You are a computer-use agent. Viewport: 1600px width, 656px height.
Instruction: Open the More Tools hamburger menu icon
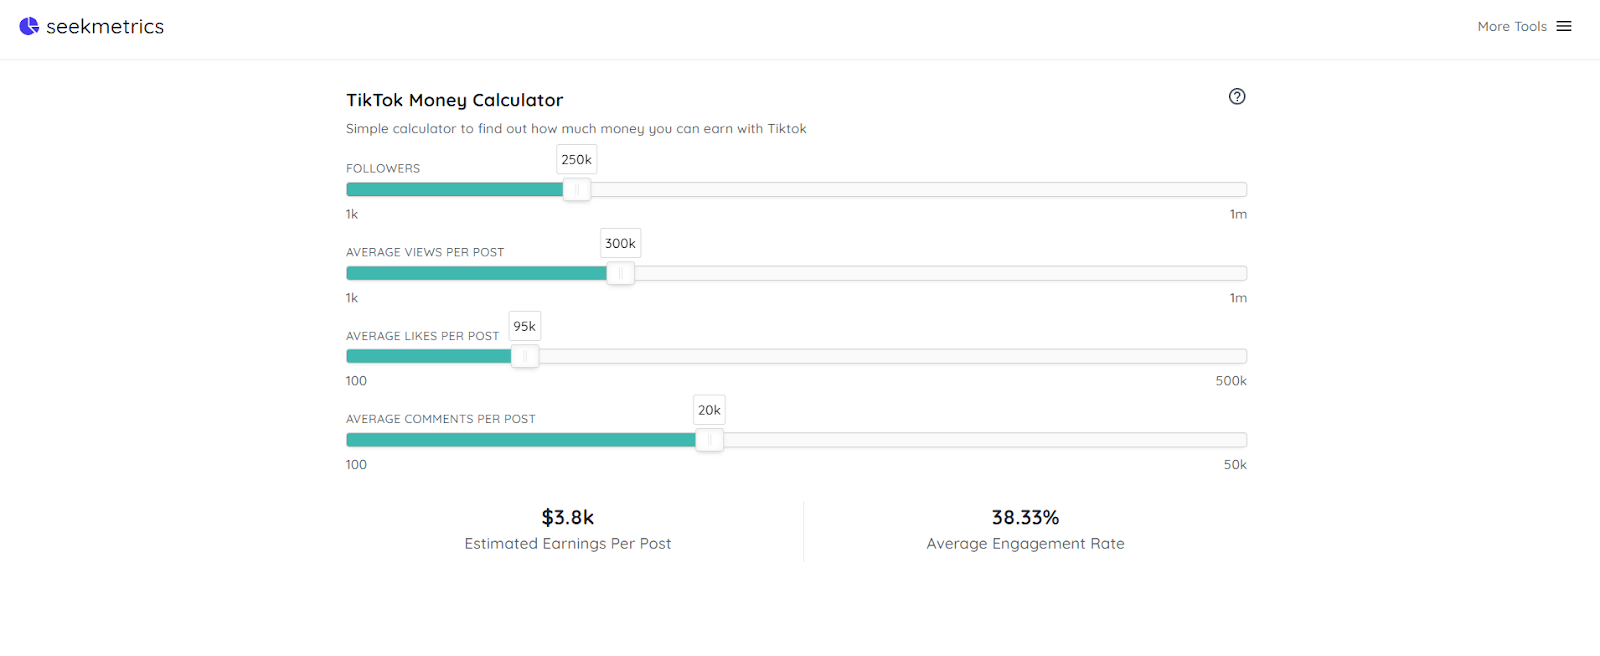pyautogui.click(x=1564, y=27)
